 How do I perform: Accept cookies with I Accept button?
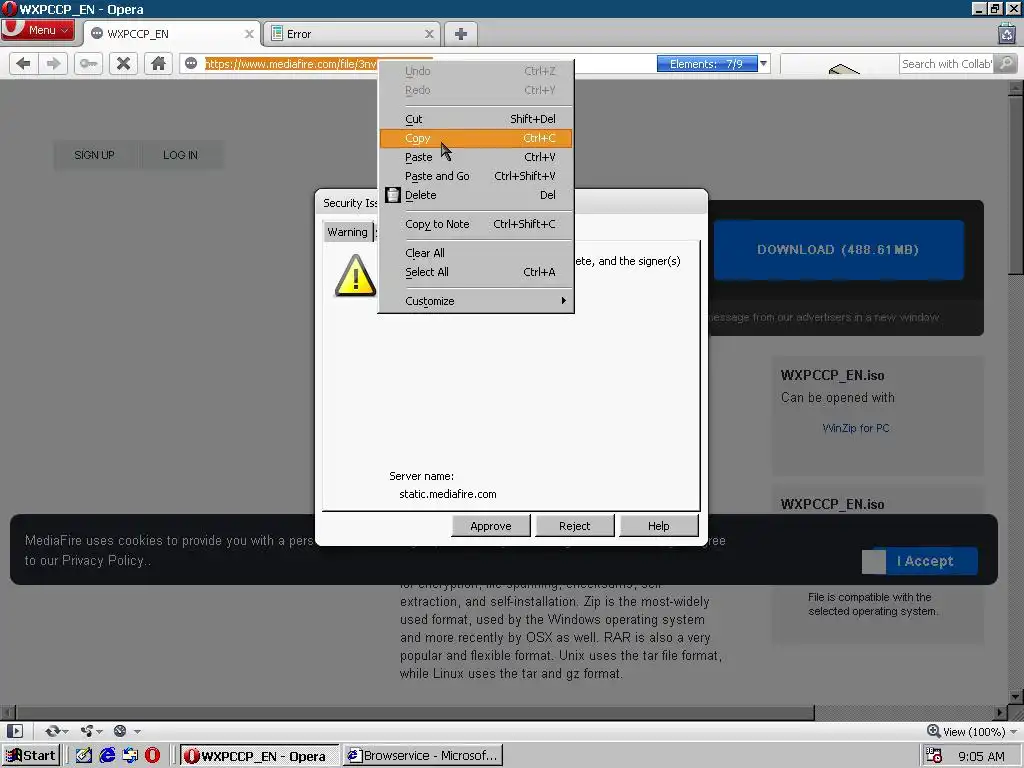click(925, 561)
